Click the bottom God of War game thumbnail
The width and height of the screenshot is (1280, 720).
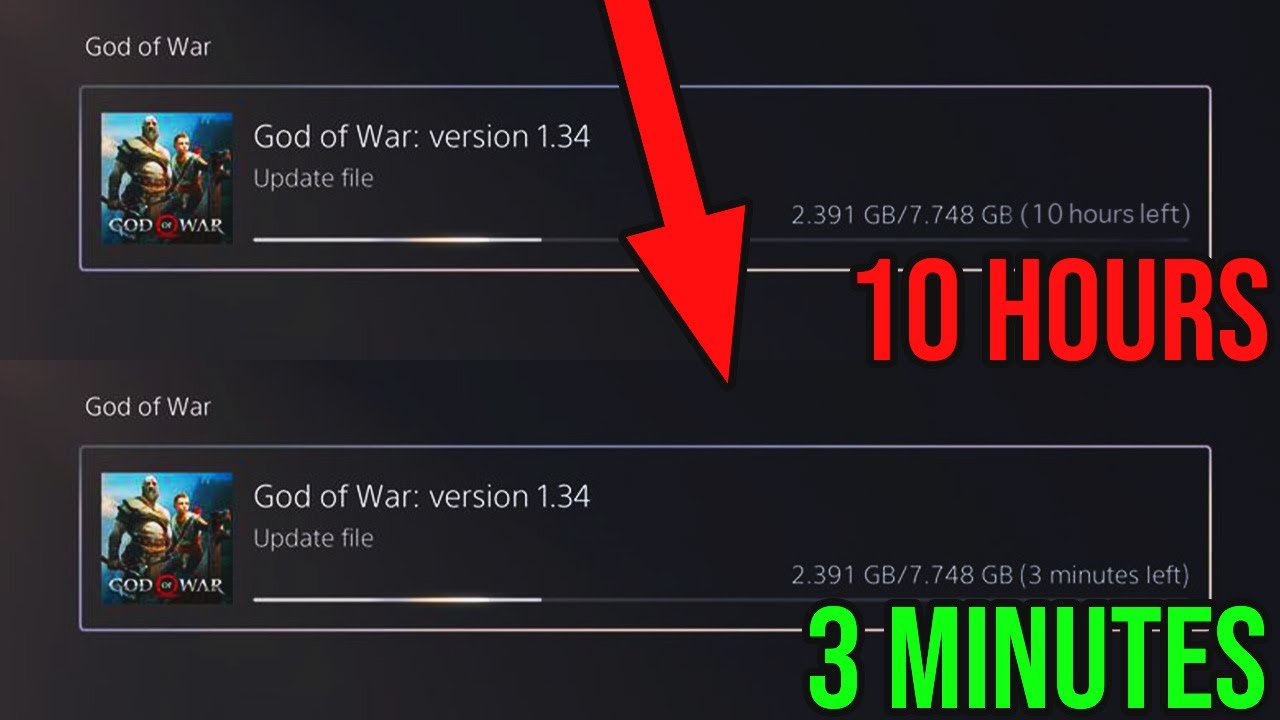[167, 538]
